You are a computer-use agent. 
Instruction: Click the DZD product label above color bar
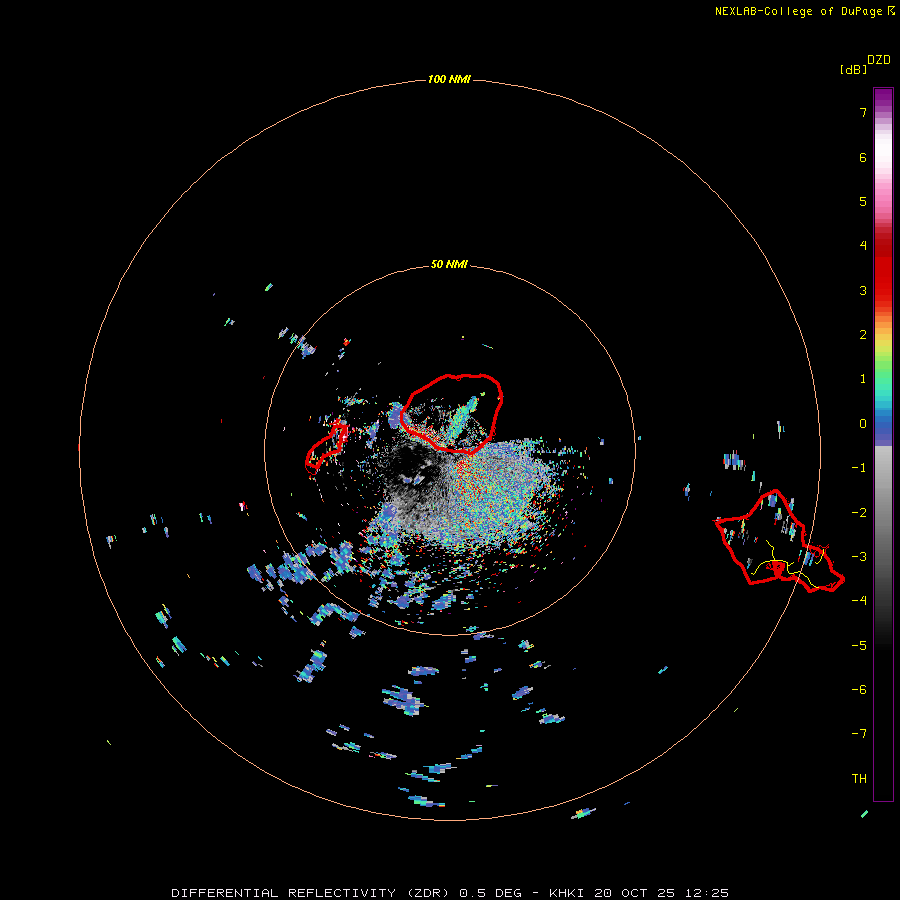click(879, 60)
